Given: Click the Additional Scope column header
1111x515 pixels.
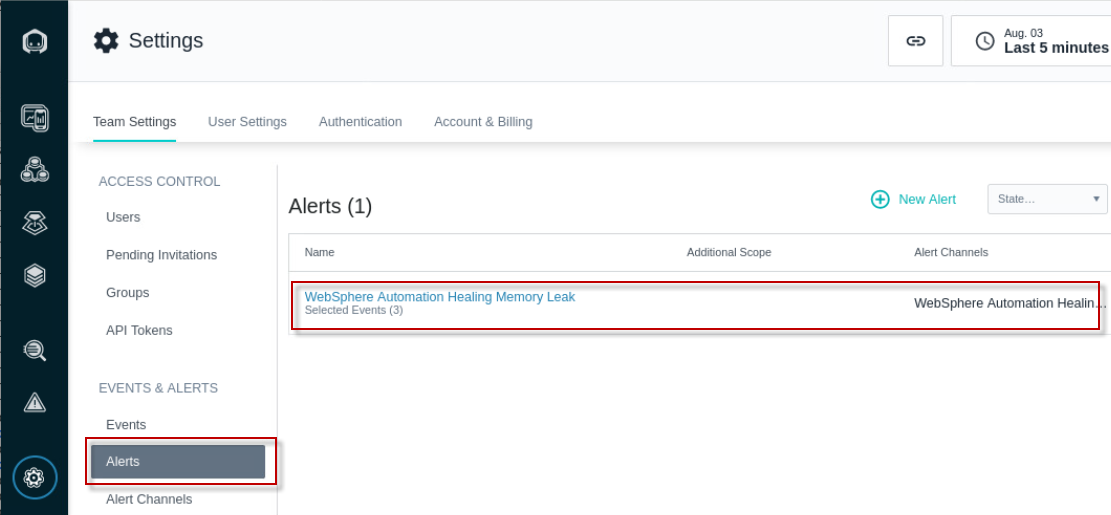Looking at the screenshot, I should (728, 252).
